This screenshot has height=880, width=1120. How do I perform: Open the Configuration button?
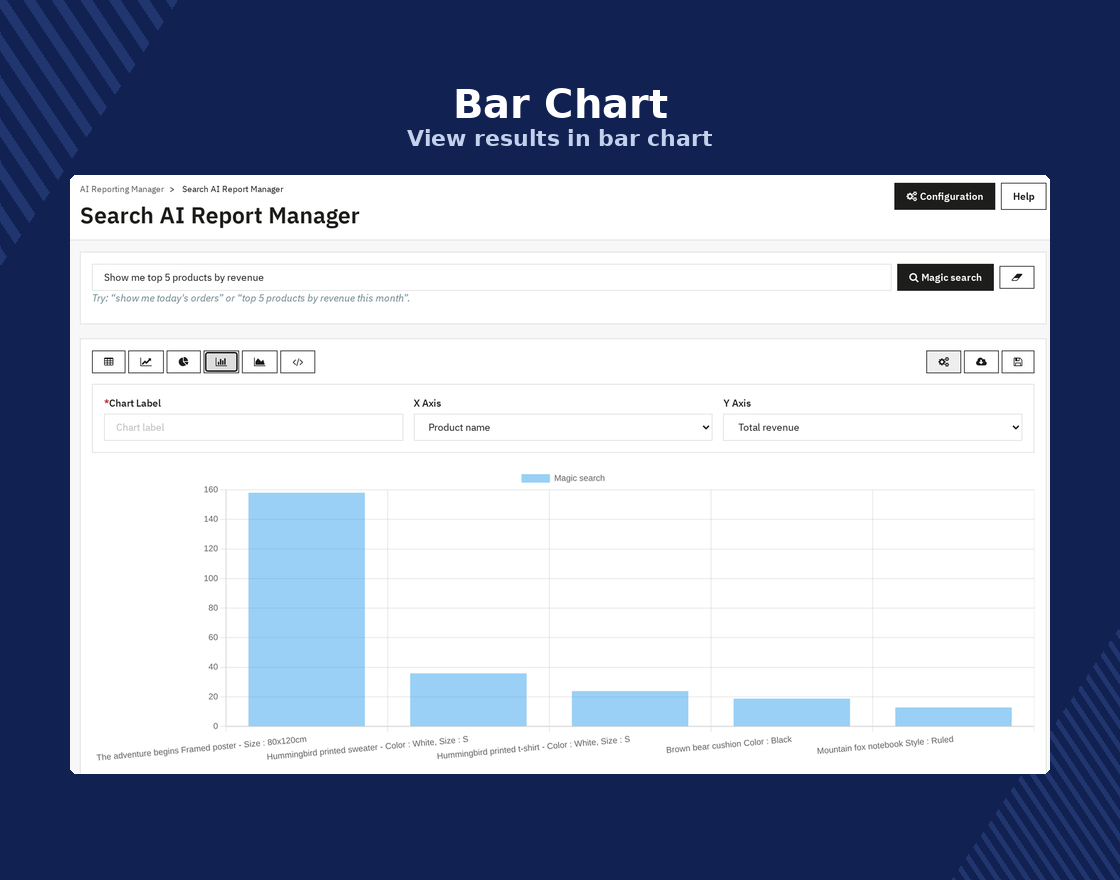coord(944,196)
